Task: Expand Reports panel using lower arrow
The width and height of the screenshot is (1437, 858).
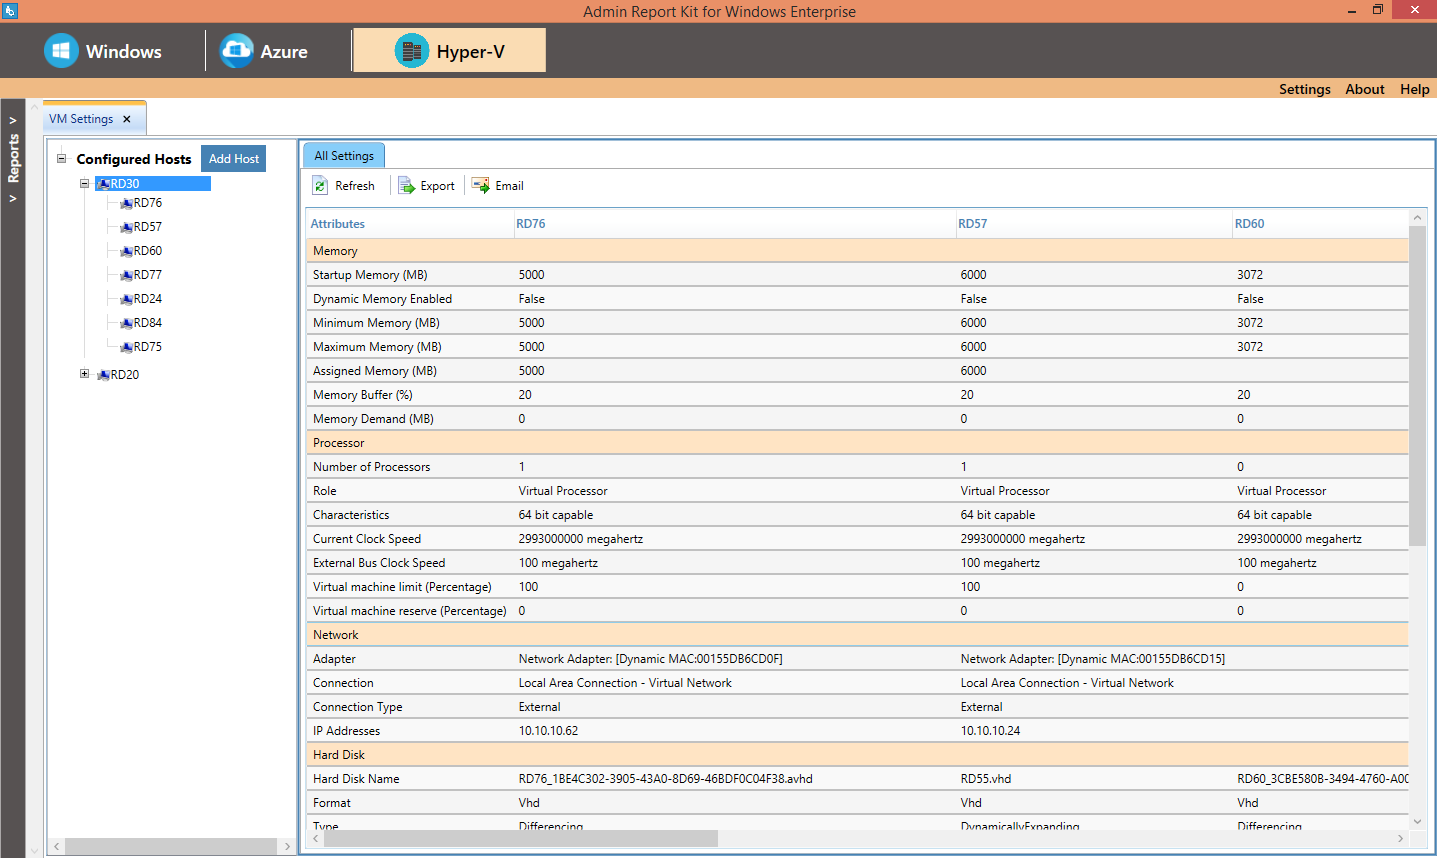Action: [x=13, y=198]
